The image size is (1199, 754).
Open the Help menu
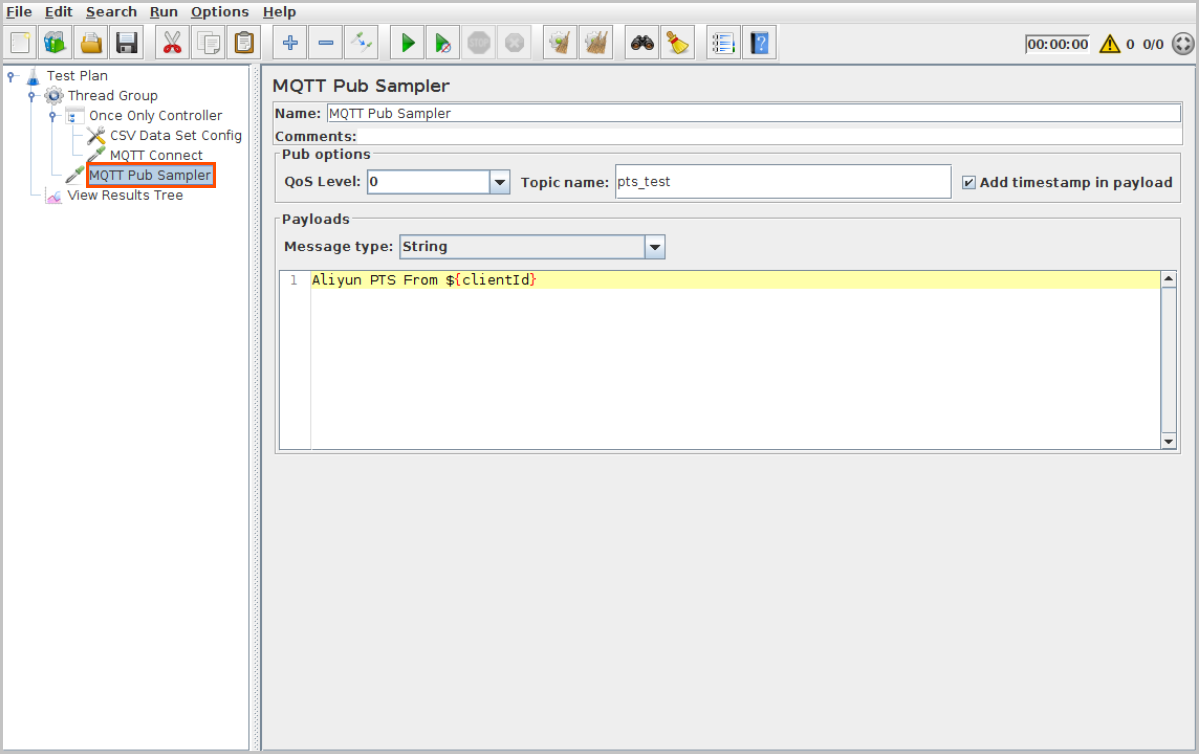(x=279, y=12)
